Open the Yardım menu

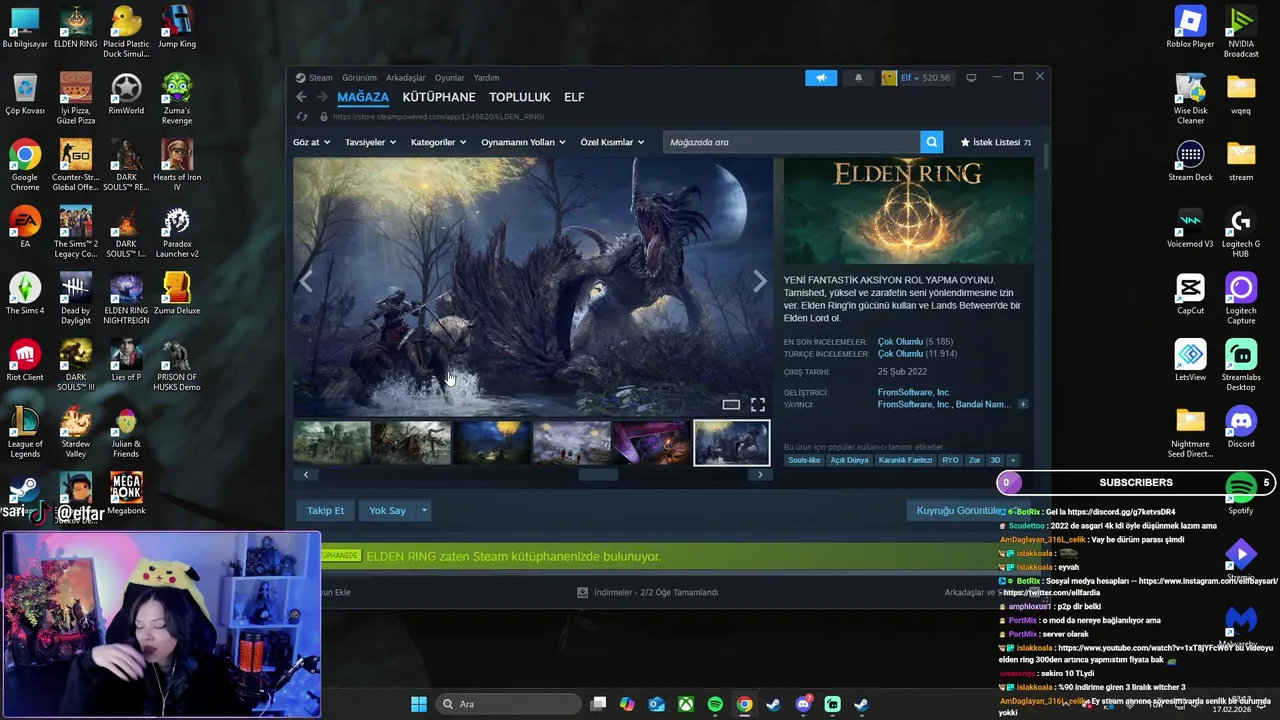(x=486, y=77)
